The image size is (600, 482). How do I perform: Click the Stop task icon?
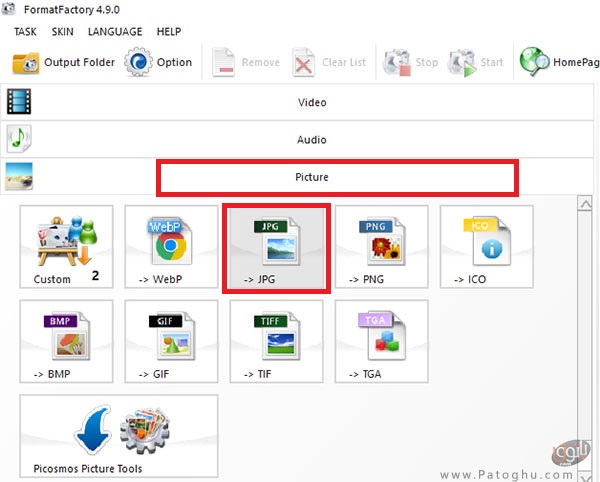coord(397,62)
